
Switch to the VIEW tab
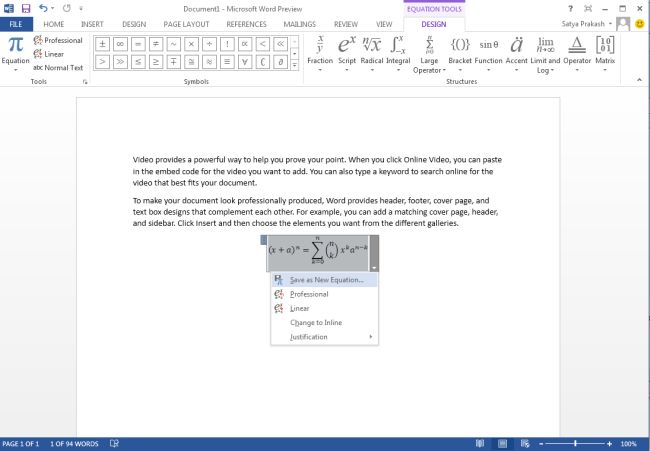point(384,24)
